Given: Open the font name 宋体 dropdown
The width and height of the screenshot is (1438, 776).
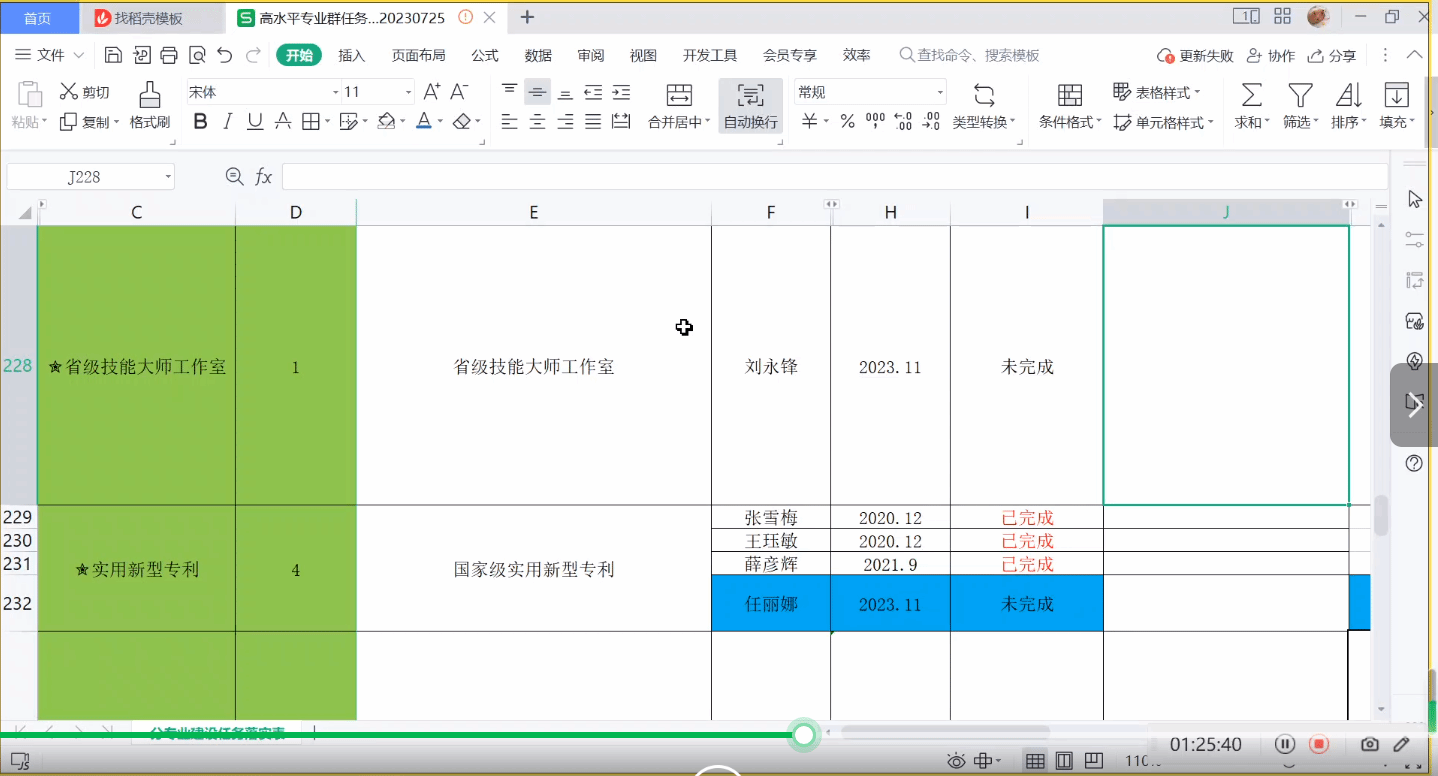Looking at the screenshot, I should click(335, 92).
